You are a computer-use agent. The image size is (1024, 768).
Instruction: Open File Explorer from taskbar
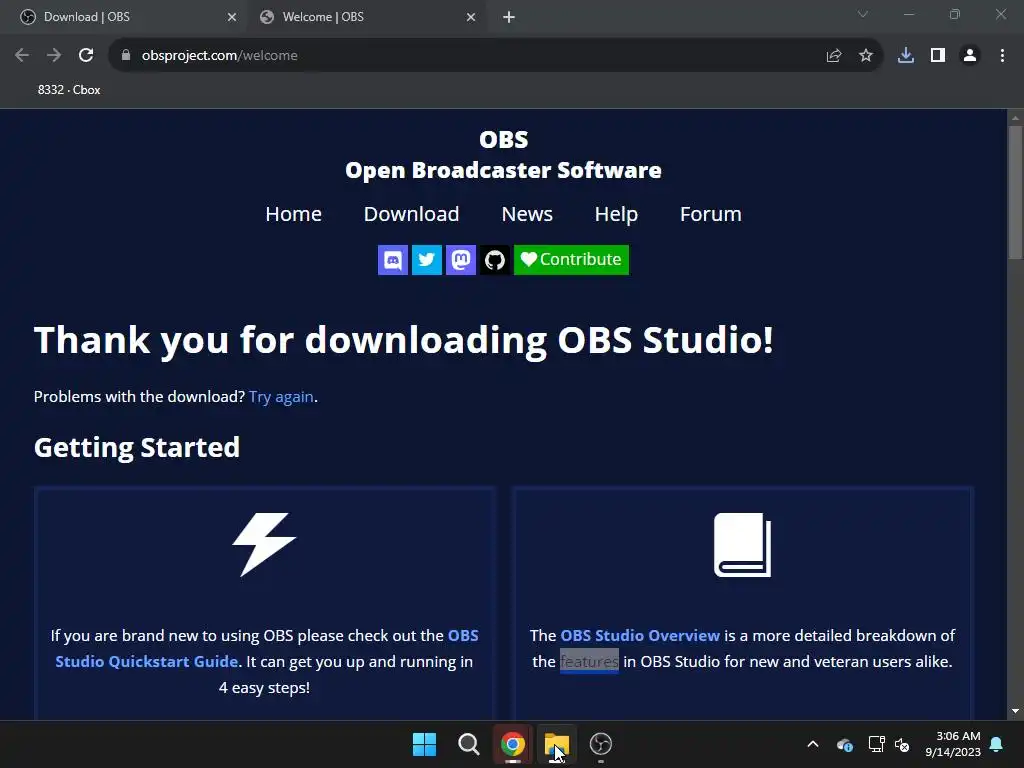pyautogui.click(x=556, y=744)
